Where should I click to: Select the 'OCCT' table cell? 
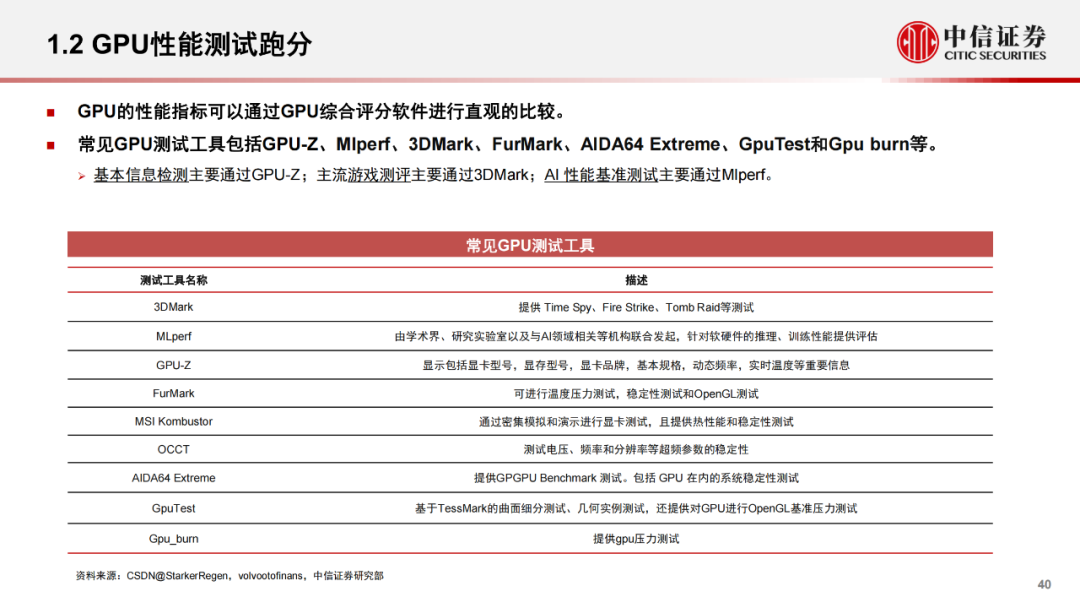click(174, 449)
